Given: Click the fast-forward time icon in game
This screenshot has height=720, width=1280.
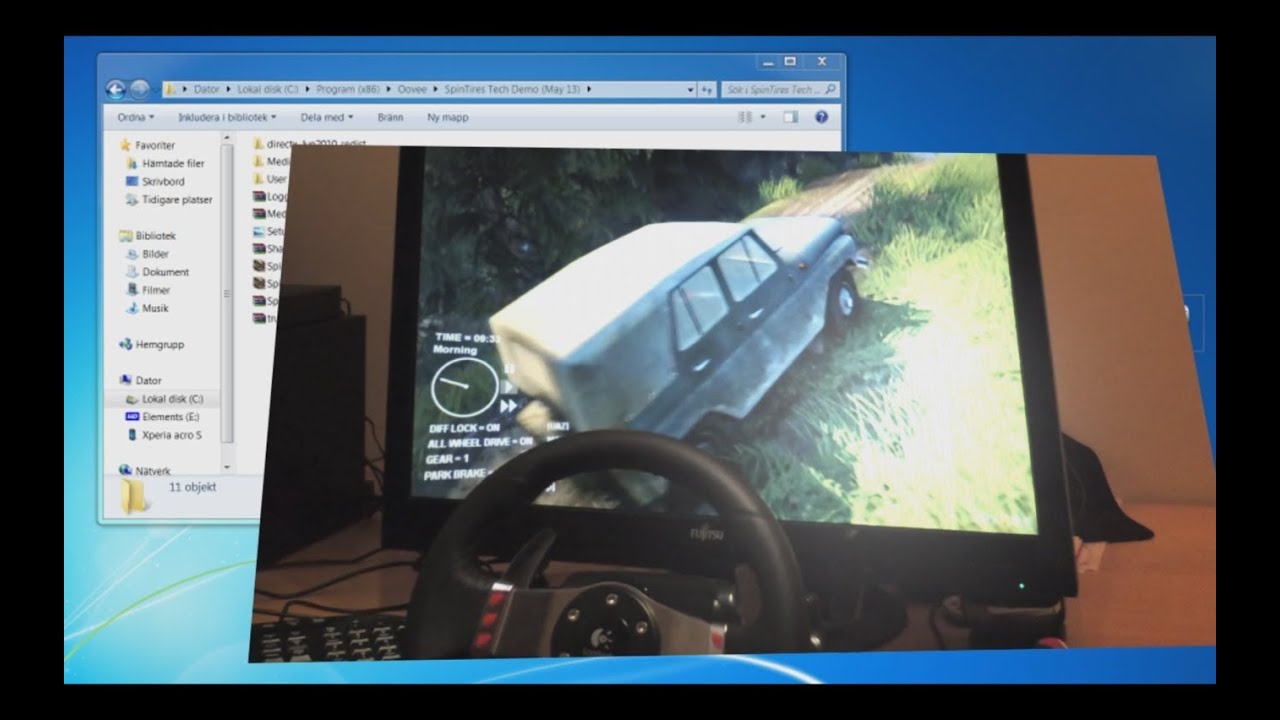Looking at the screenshot, I should [x=510, y=406].
